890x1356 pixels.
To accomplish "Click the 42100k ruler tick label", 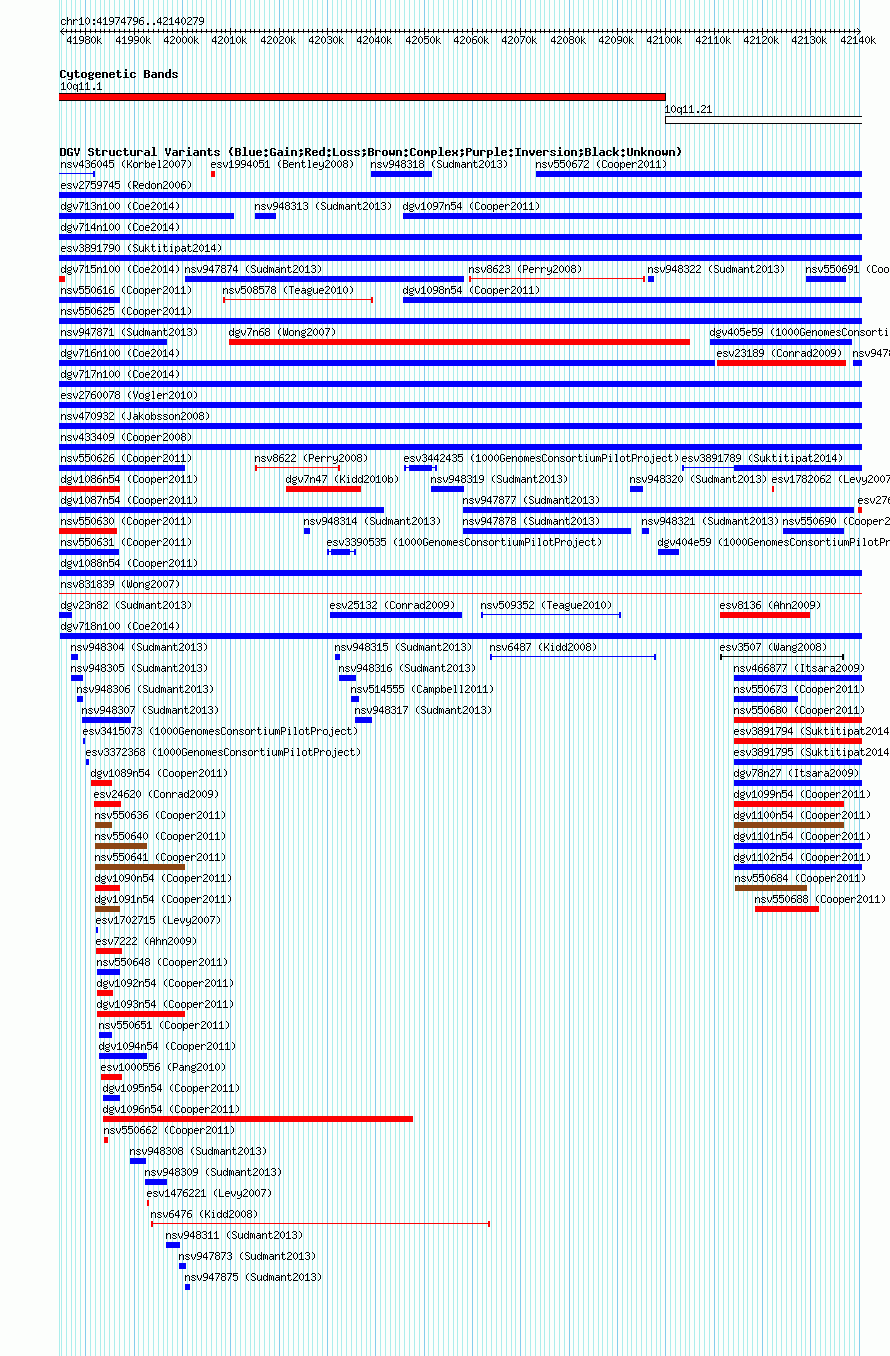I will click(665, 40).
